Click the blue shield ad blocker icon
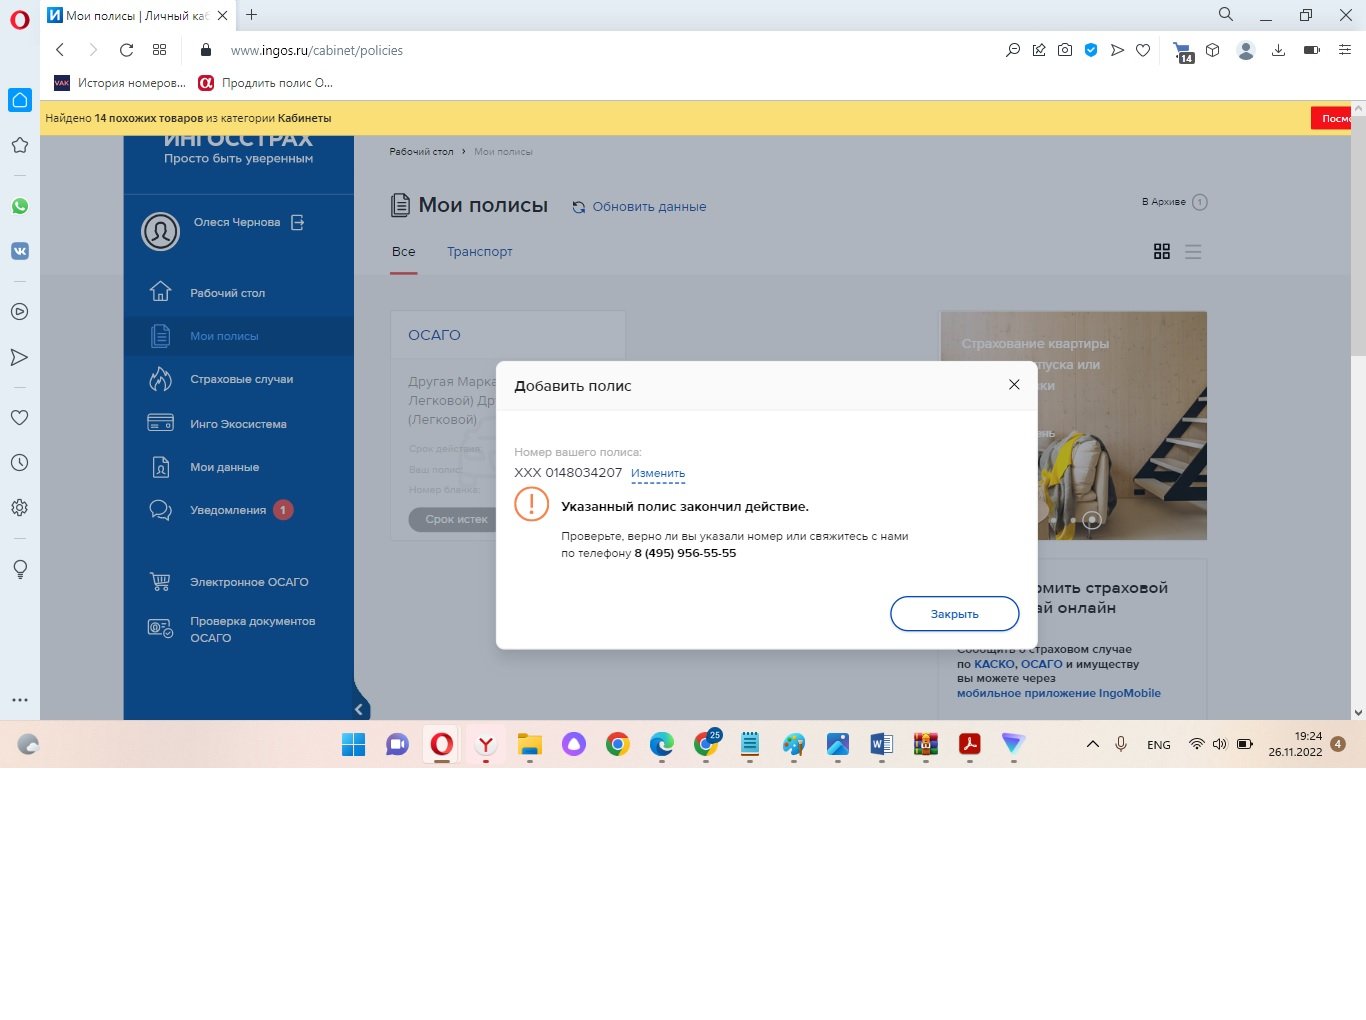 click(1091, 50)
